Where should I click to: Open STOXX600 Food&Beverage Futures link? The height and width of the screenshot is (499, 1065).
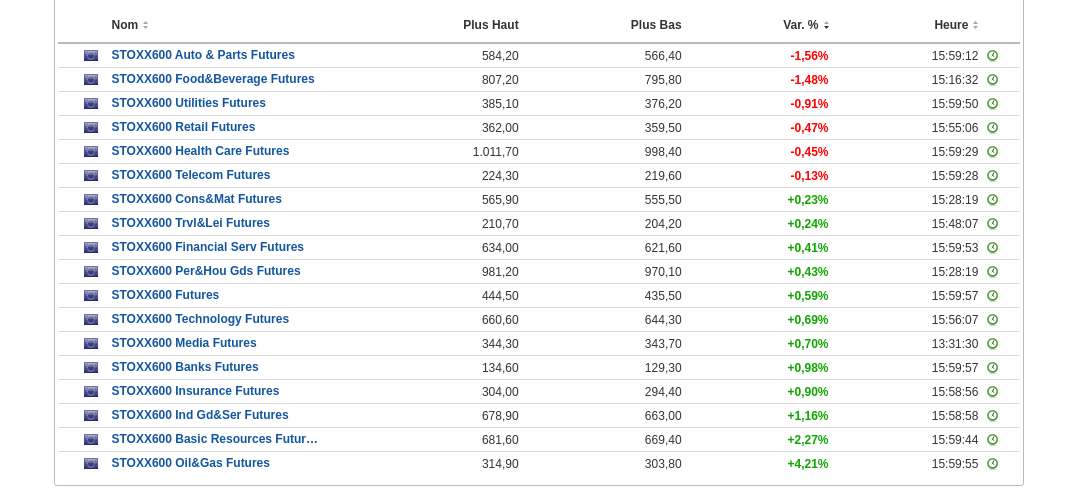(x=212, y=79)
